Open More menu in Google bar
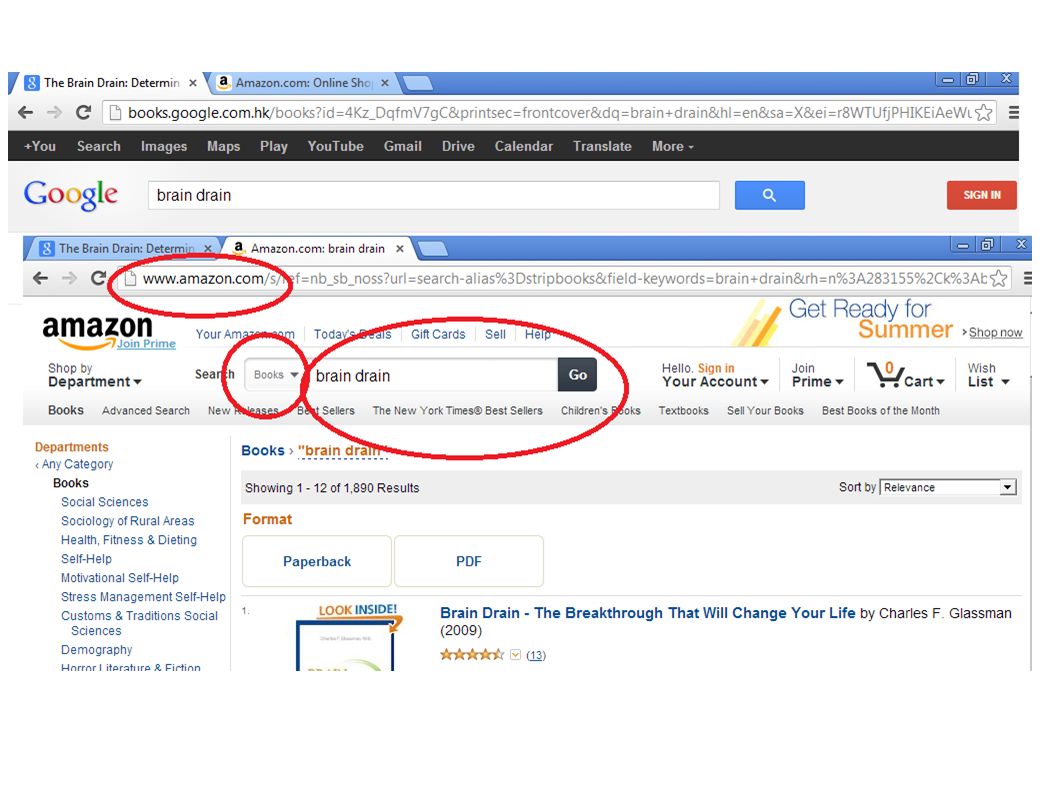The height and width of the screenshot is (793, 1058). (x=672, y=146)
